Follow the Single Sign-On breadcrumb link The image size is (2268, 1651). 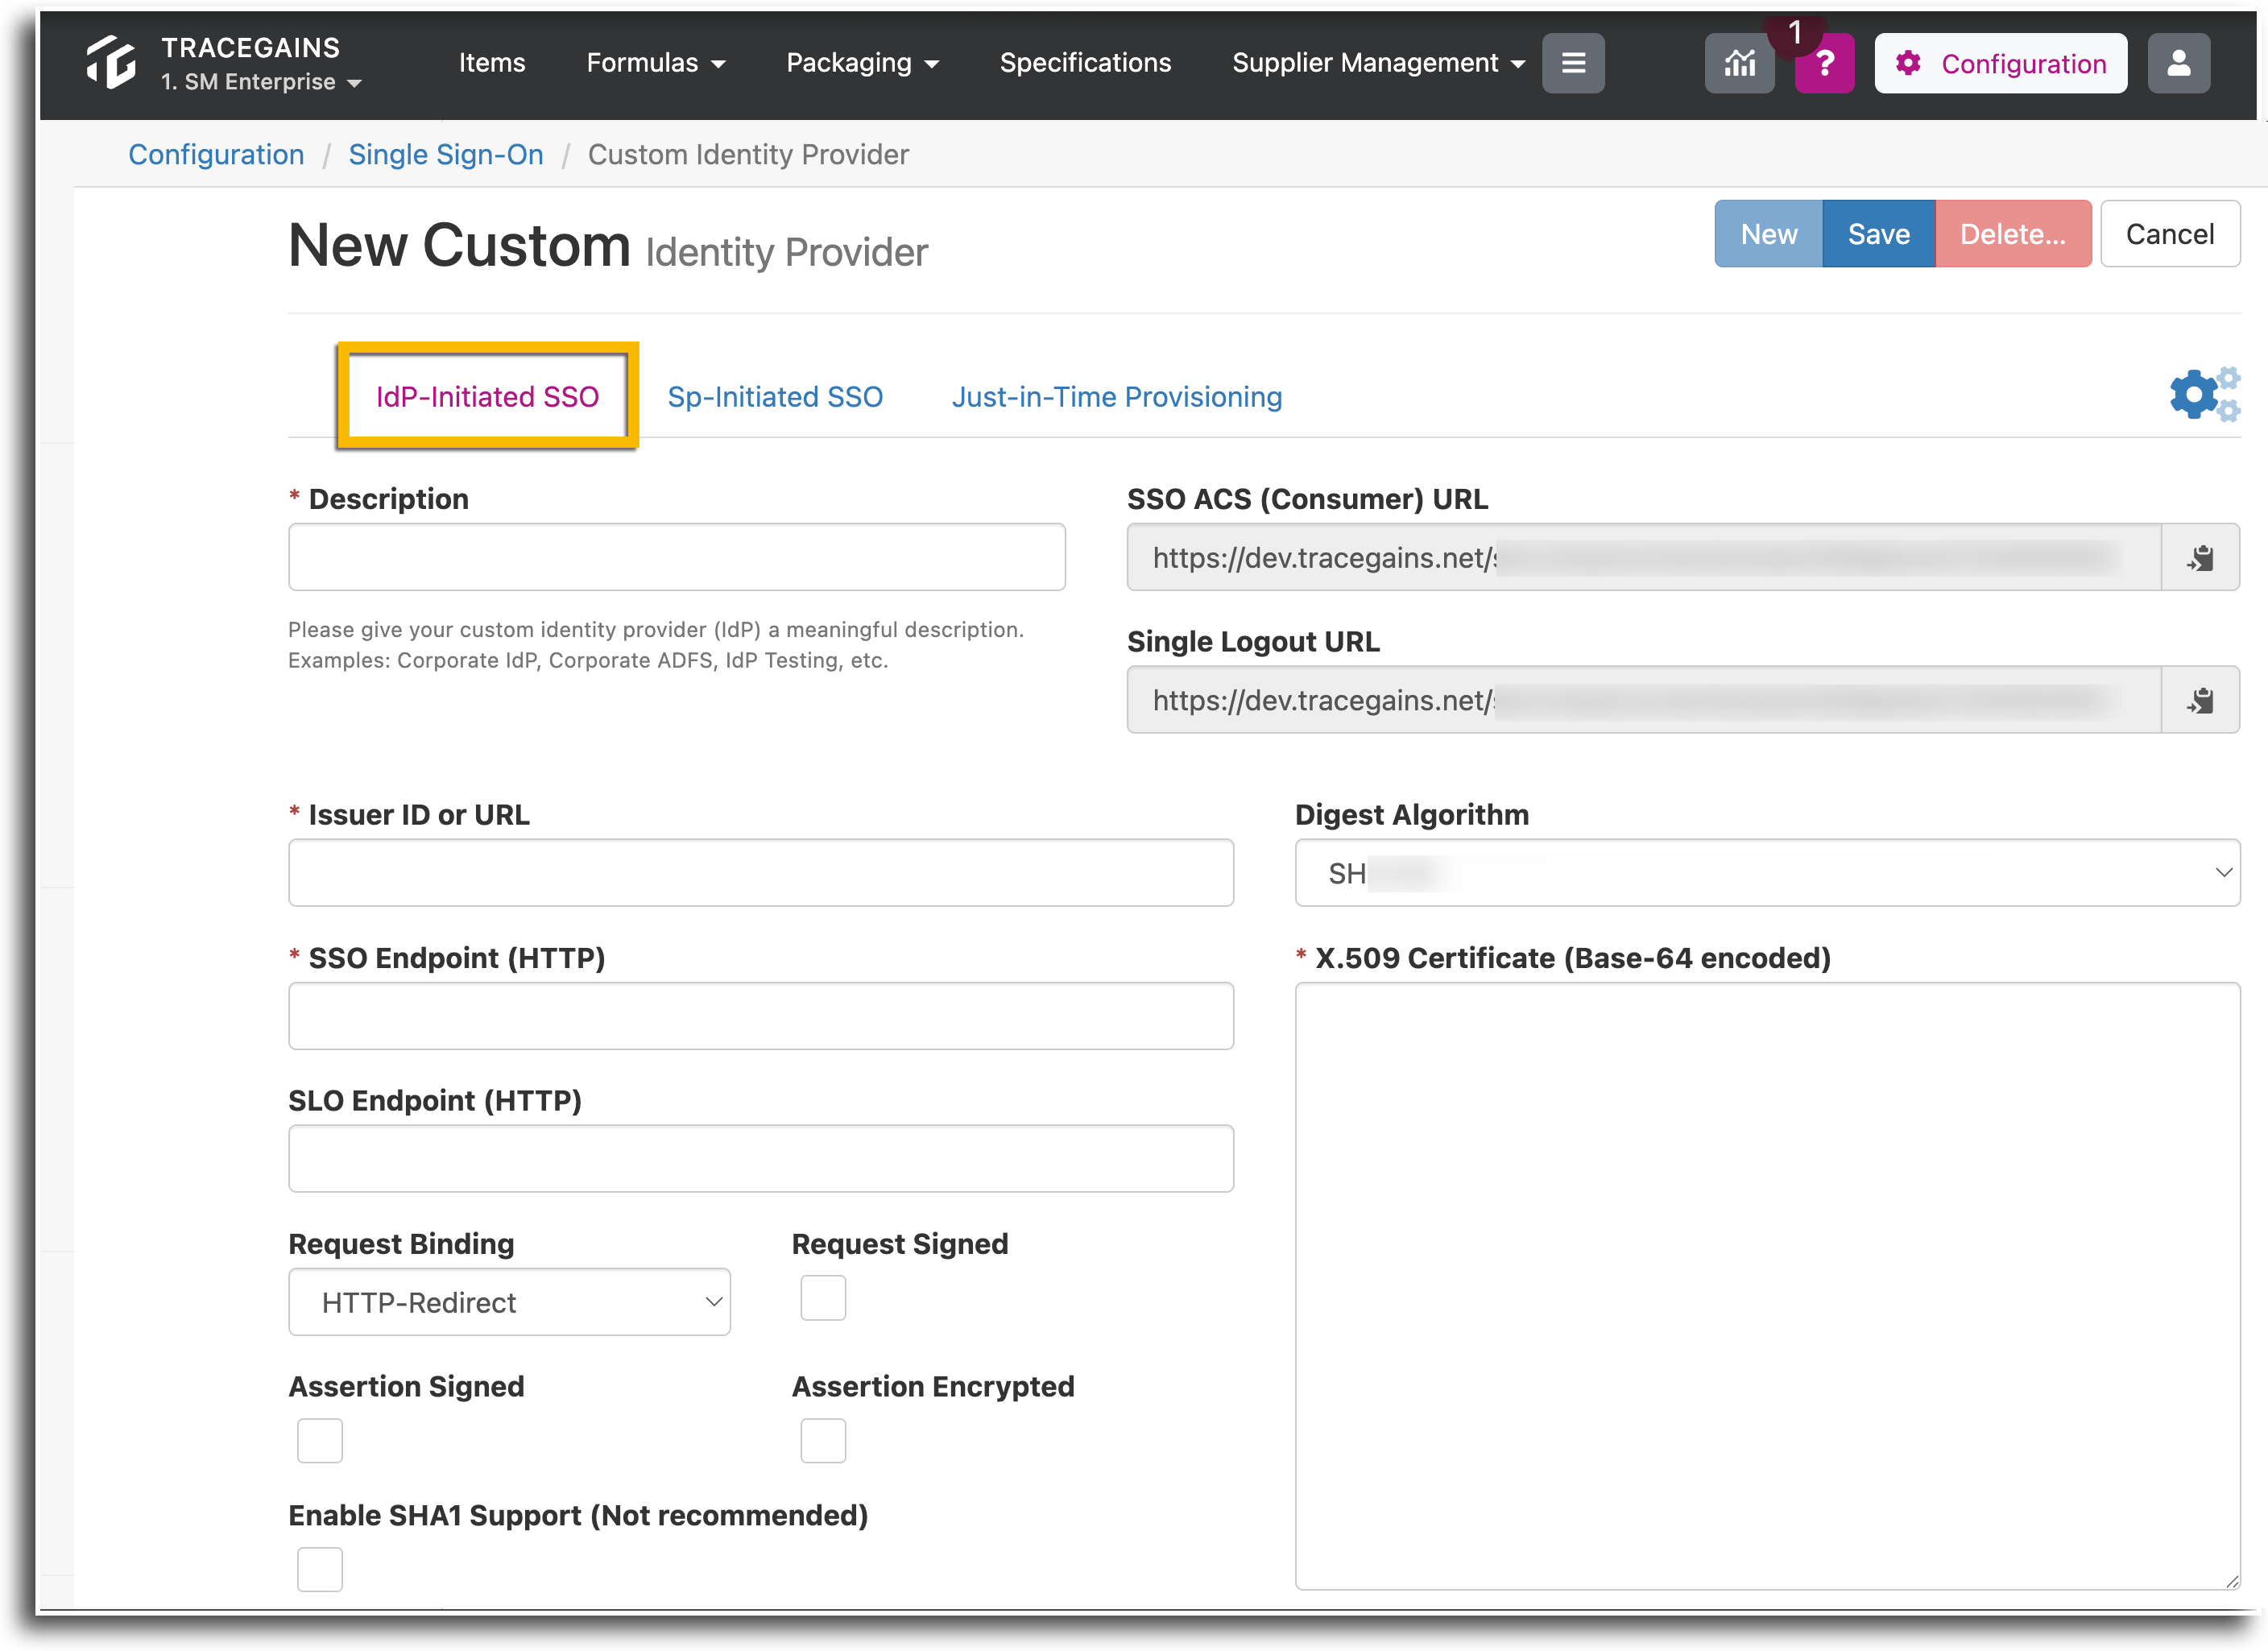pyautogui.click(x=446, y=154)
